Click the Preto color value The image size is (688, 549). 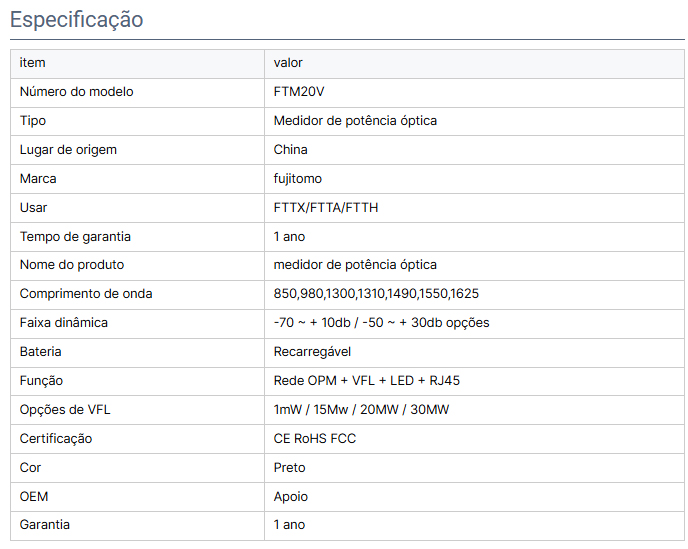coord(289,468)
